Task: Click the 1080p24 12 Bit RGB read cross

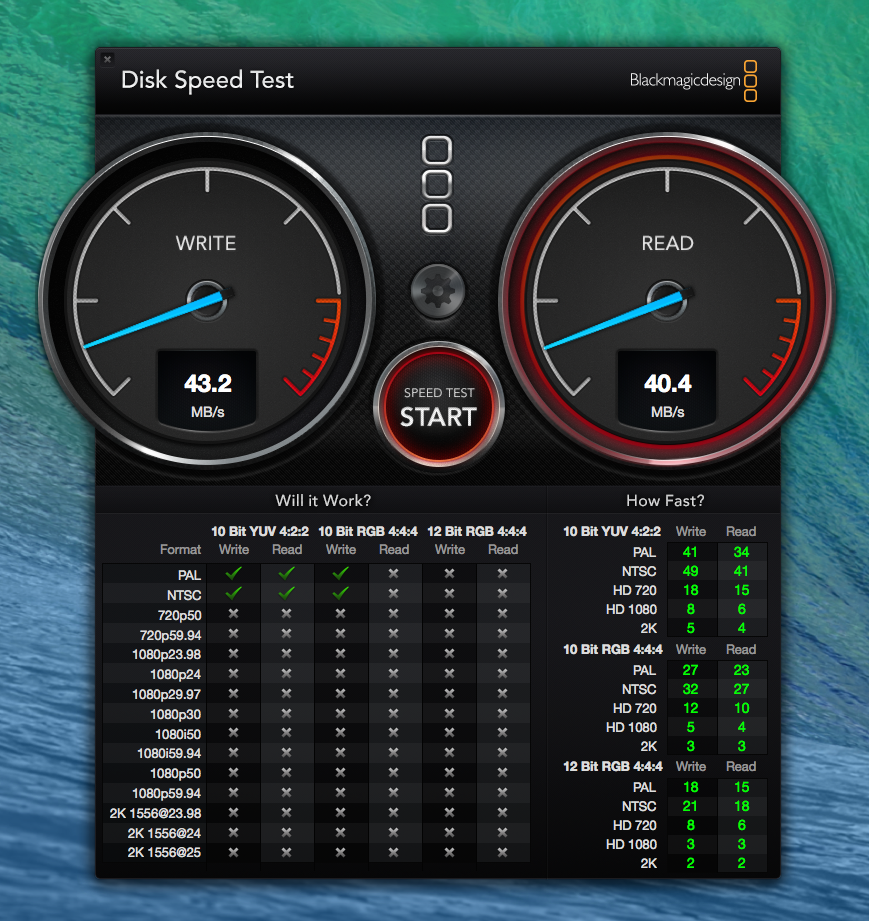Action: 502,673
